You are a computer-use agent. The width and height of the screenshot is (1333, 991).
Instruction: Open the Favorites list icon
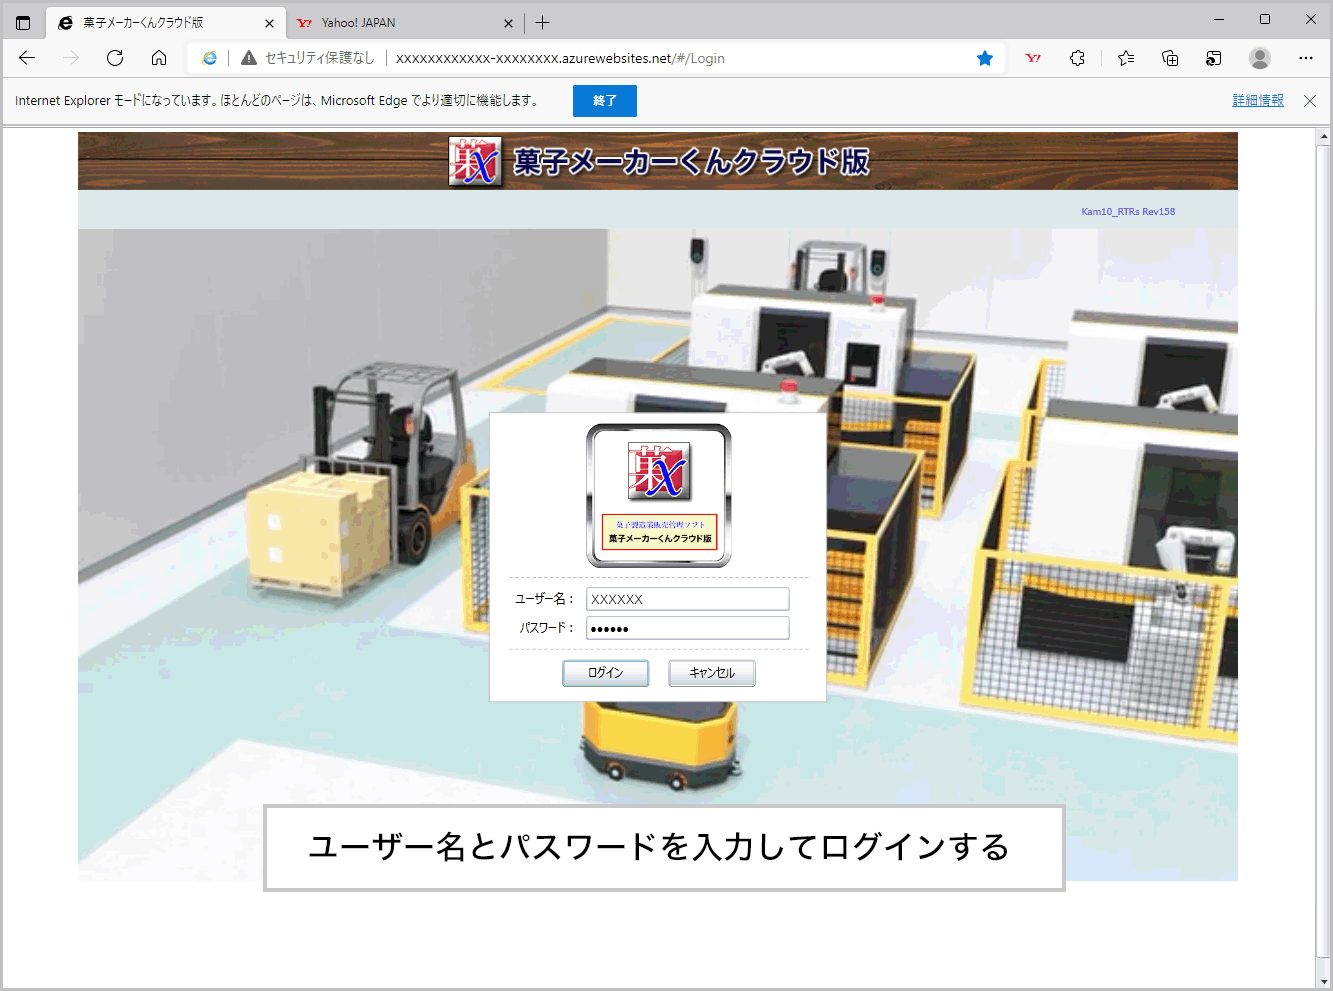click(x=1126, y=58)
